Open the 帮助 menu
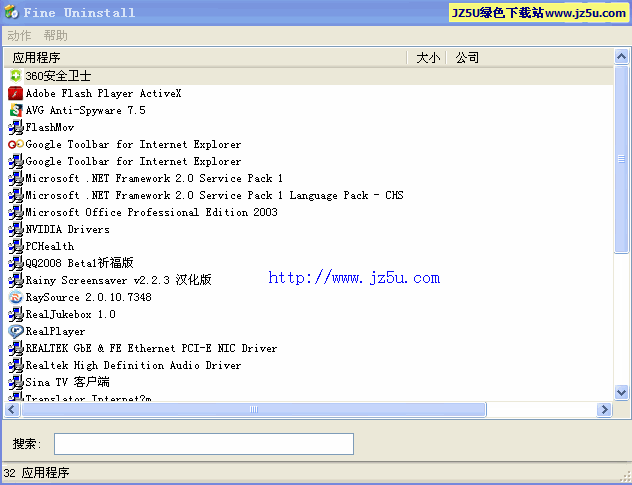This screenshot has height=485, width=632. (55, 35)
